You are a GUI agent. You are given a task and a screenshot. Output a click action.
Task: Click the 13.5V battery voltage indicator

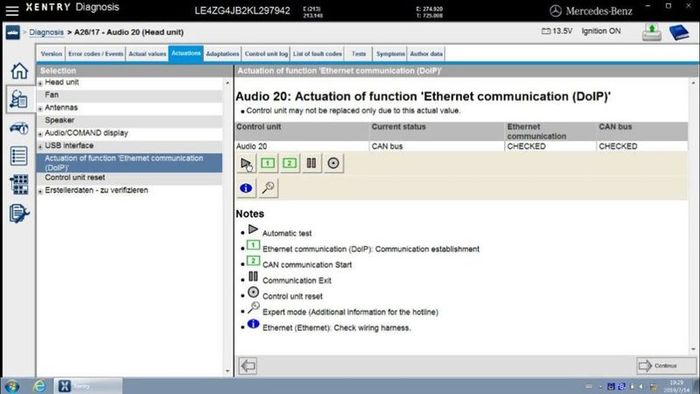click(557, 31)
